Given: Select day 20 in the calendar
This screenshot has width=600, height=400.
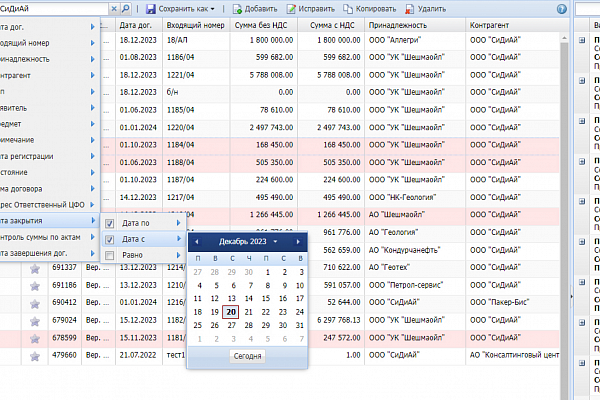Looking at the screenshot, I should [231, 312].
